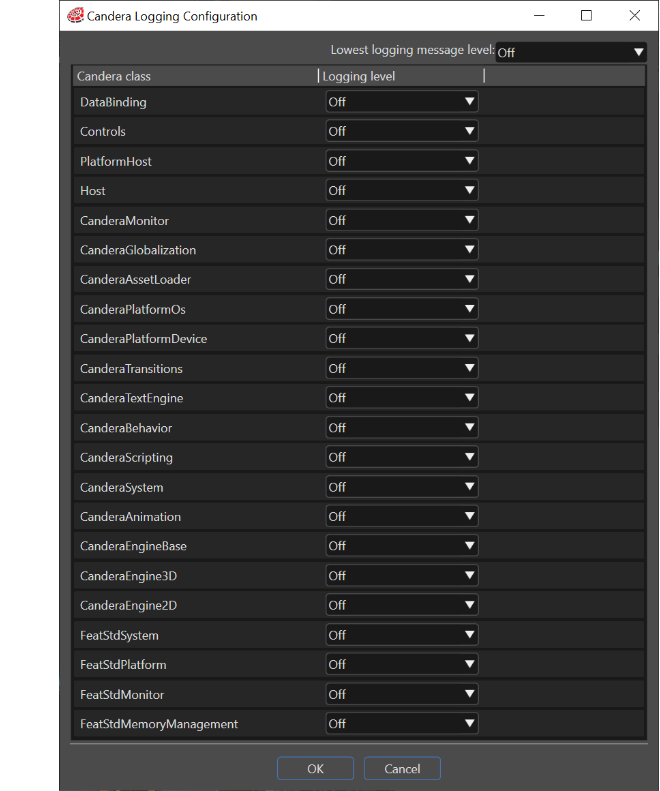Viewport: 660px width, 791px height.
Task: Select the PlatformHost class row label
Action: point(116,161)
